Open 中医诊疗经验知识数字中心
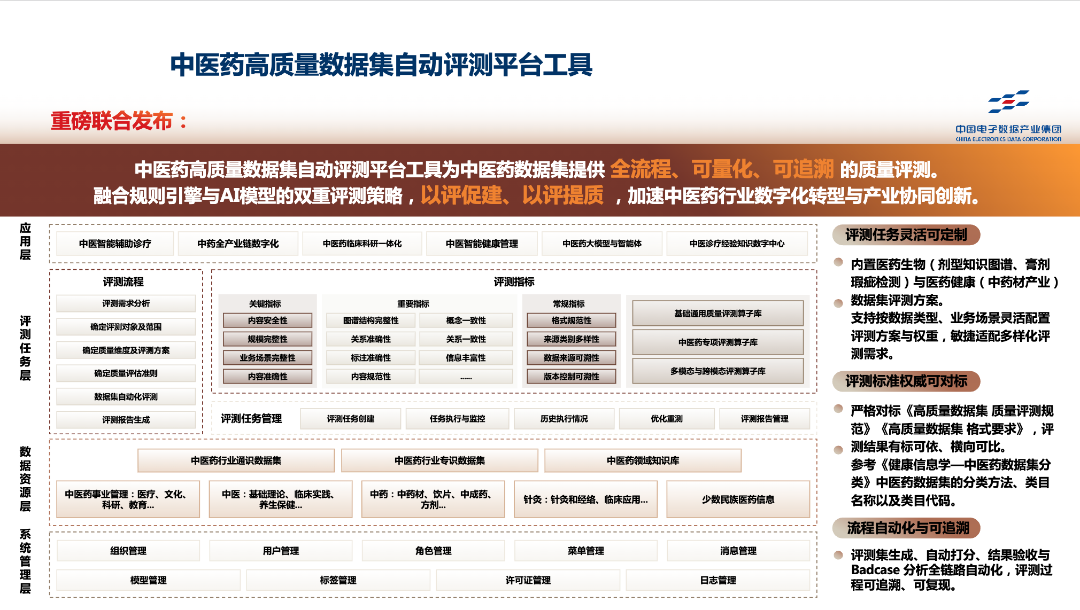The height and width of the screenshot is (610, 1080). click(737, 244)
